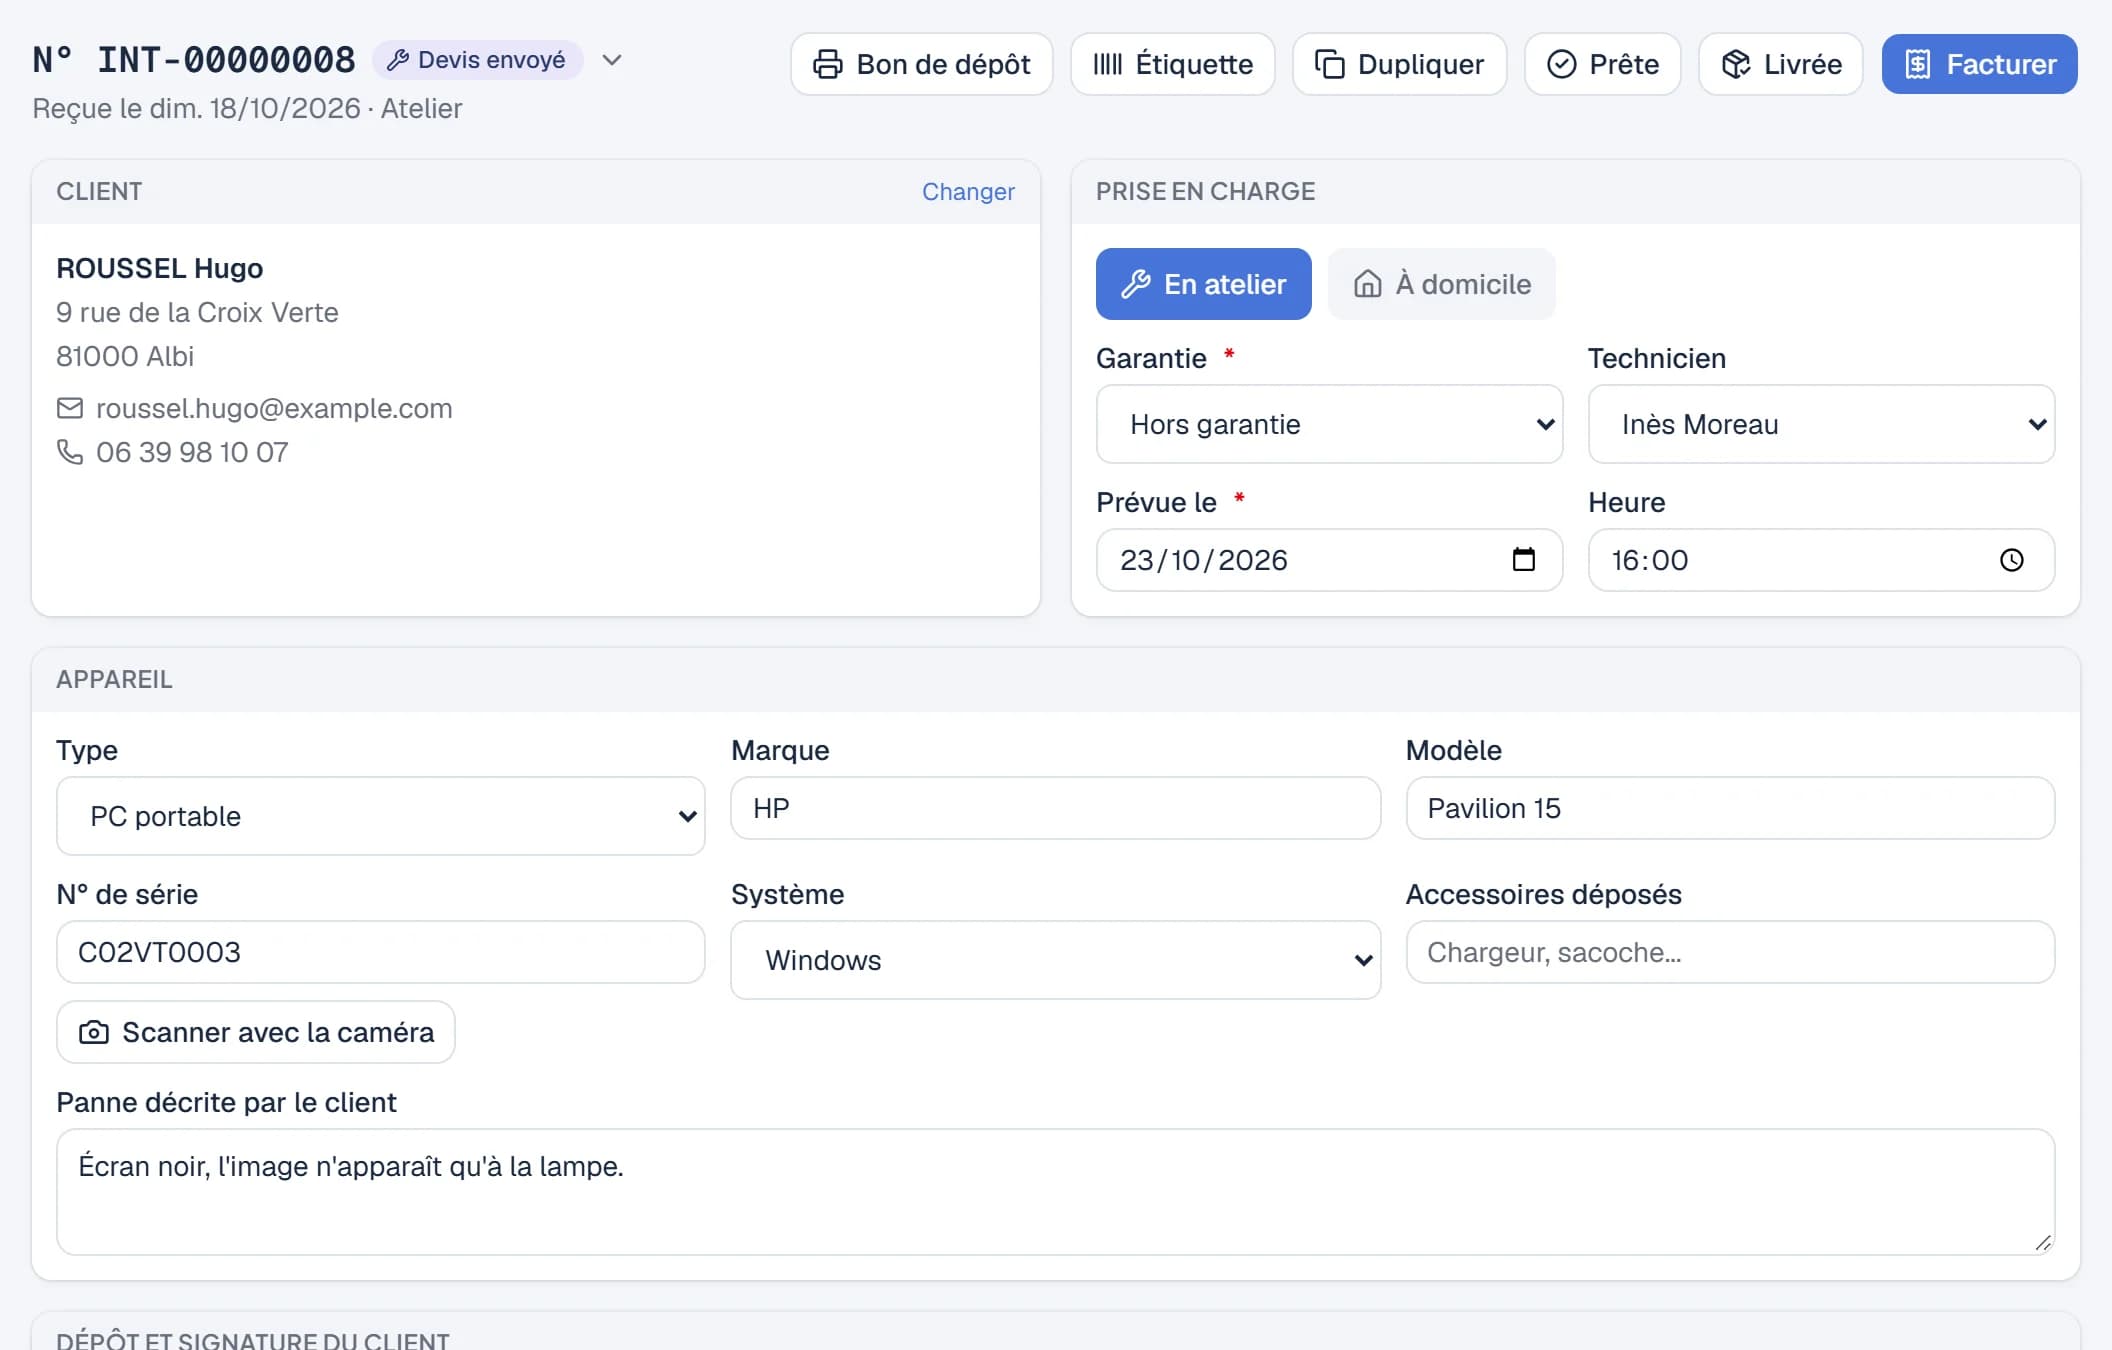Mark the intervention as Prête

click(1602, 64)
